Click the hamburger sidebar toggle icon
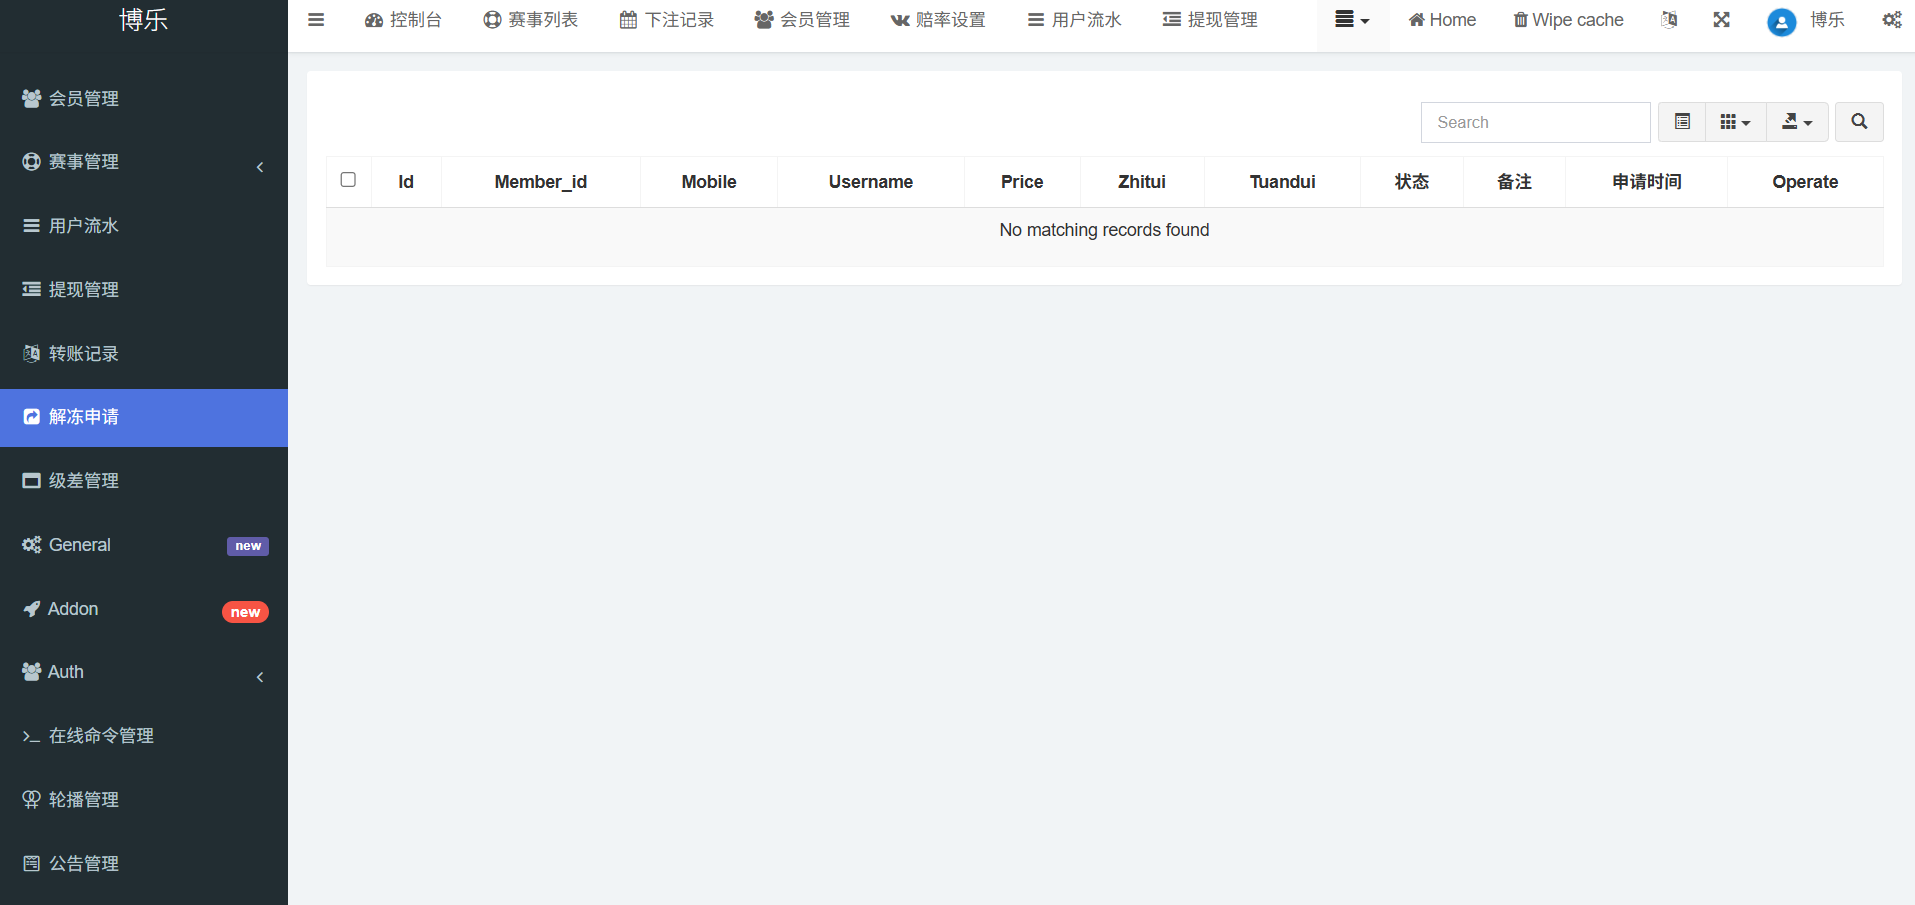Viewport: 1915px width, 905px height. (316, 20)
